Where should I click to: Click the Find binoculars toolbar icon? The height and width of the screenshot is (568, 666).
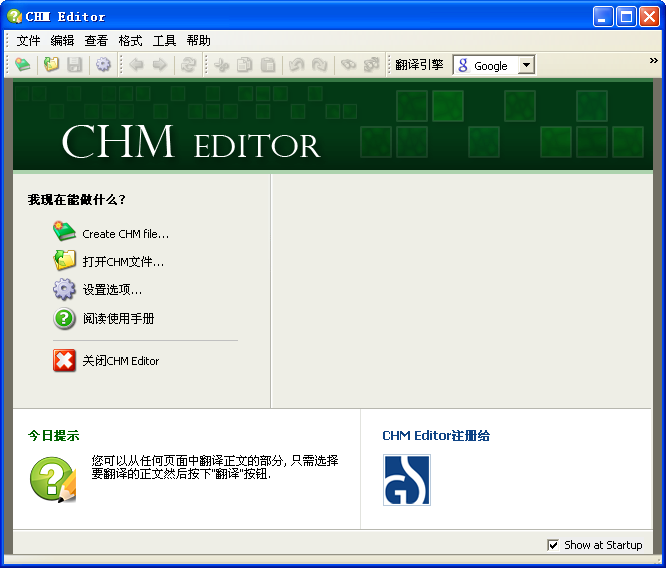point(348,65)
